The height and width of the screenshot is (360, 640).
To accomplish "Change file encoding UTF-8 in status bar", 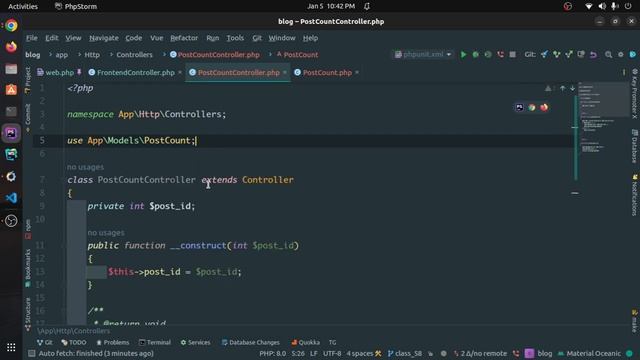I will 332,353.
